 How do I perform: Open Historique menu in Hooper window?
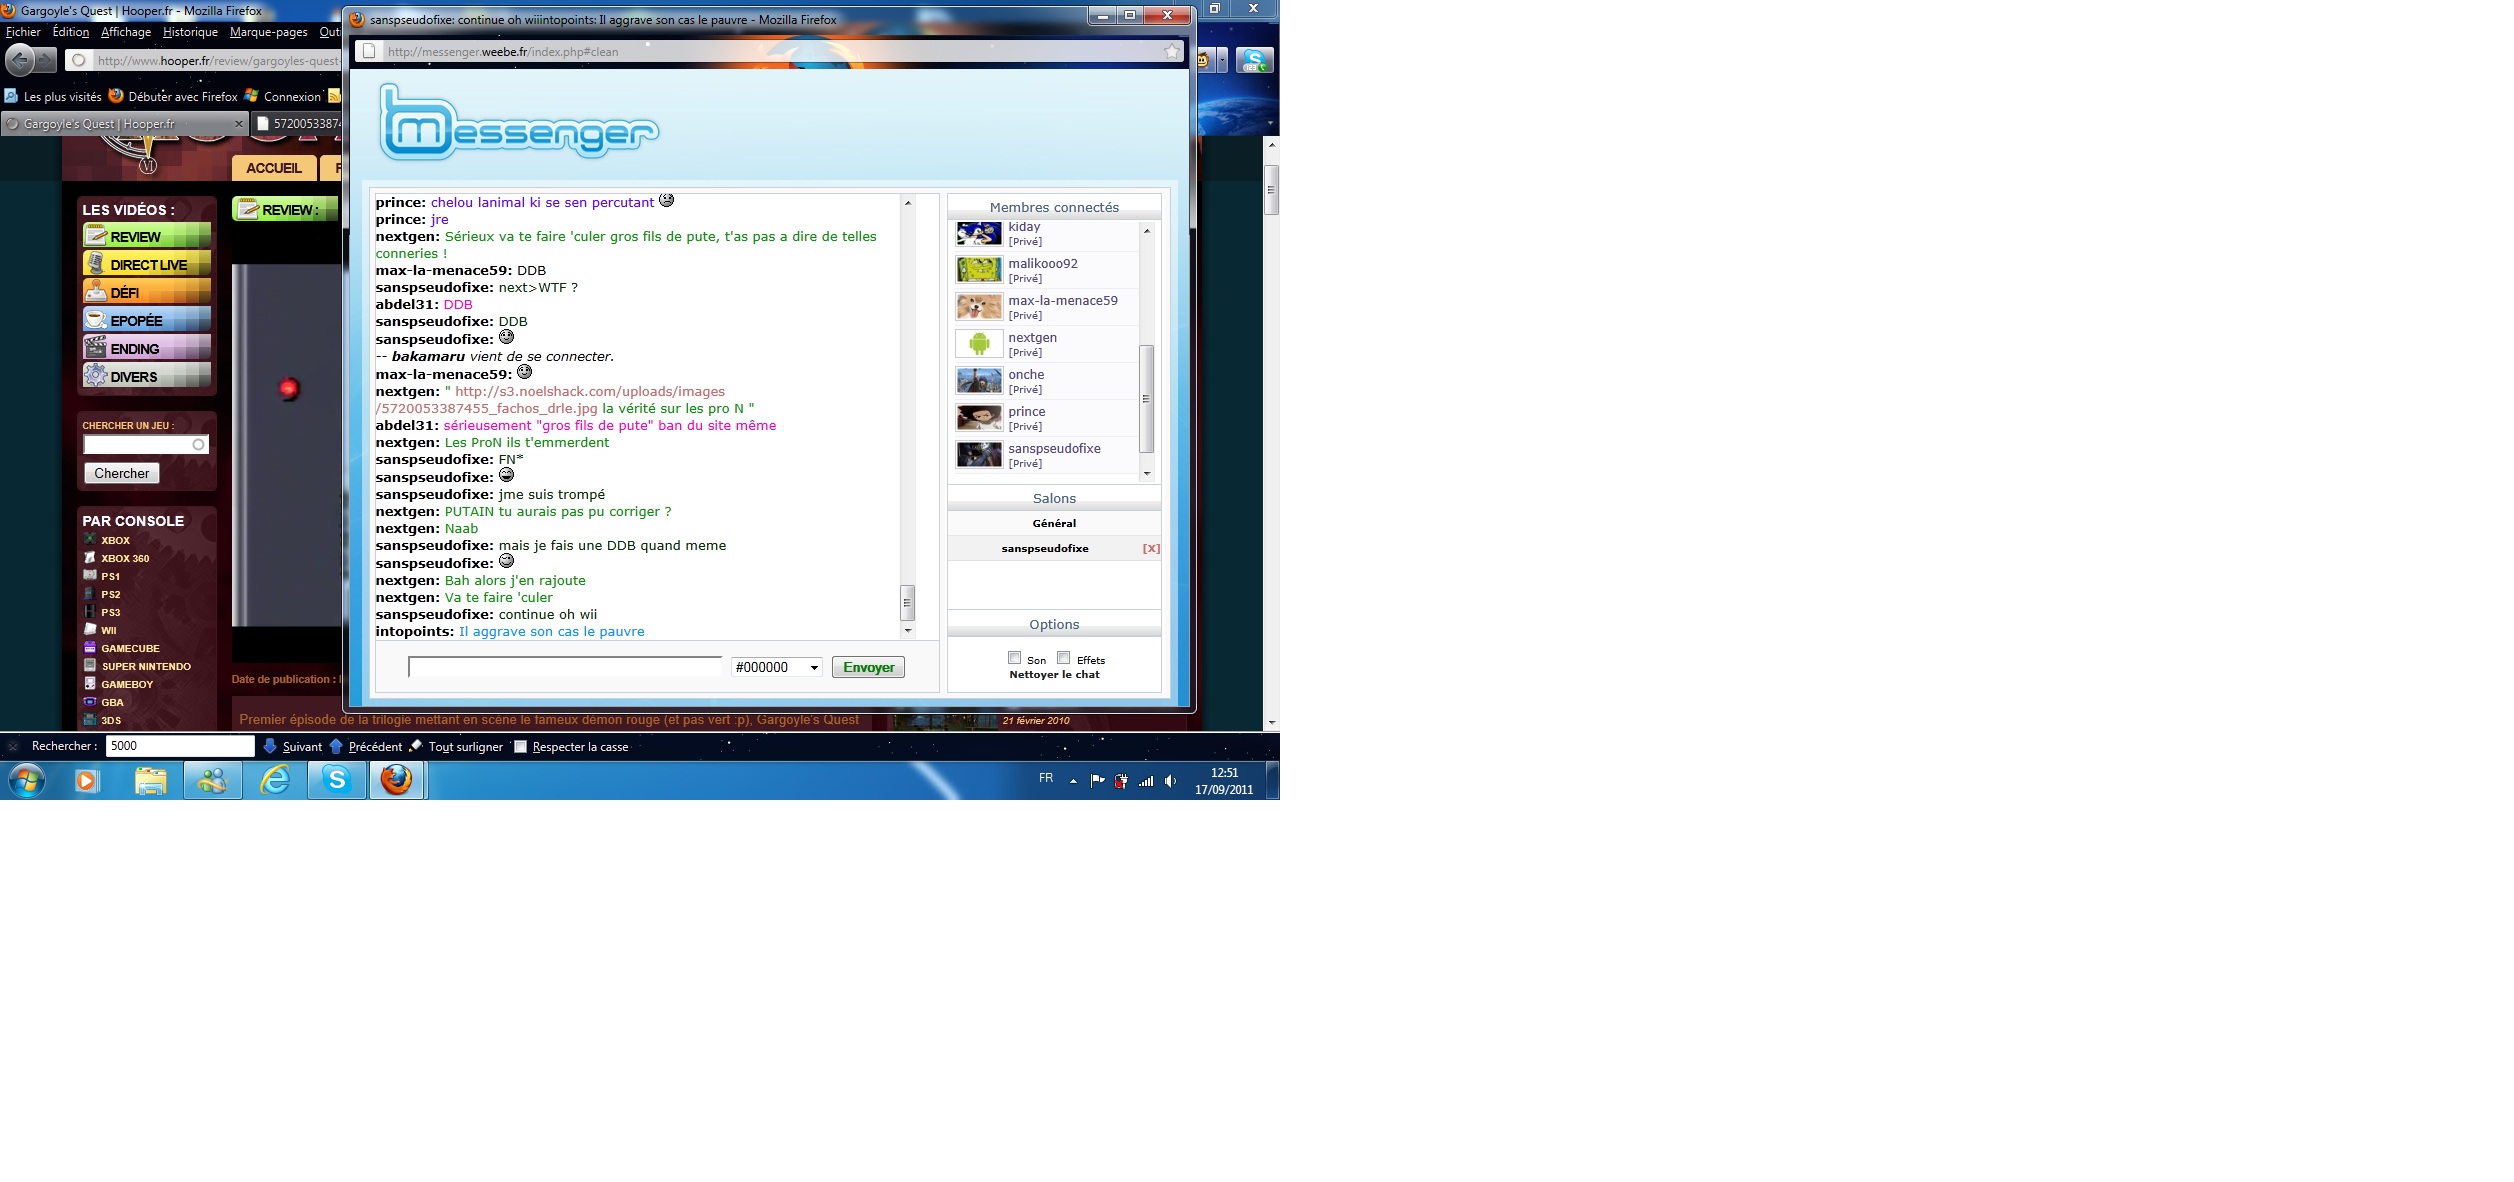pos(190,32)
